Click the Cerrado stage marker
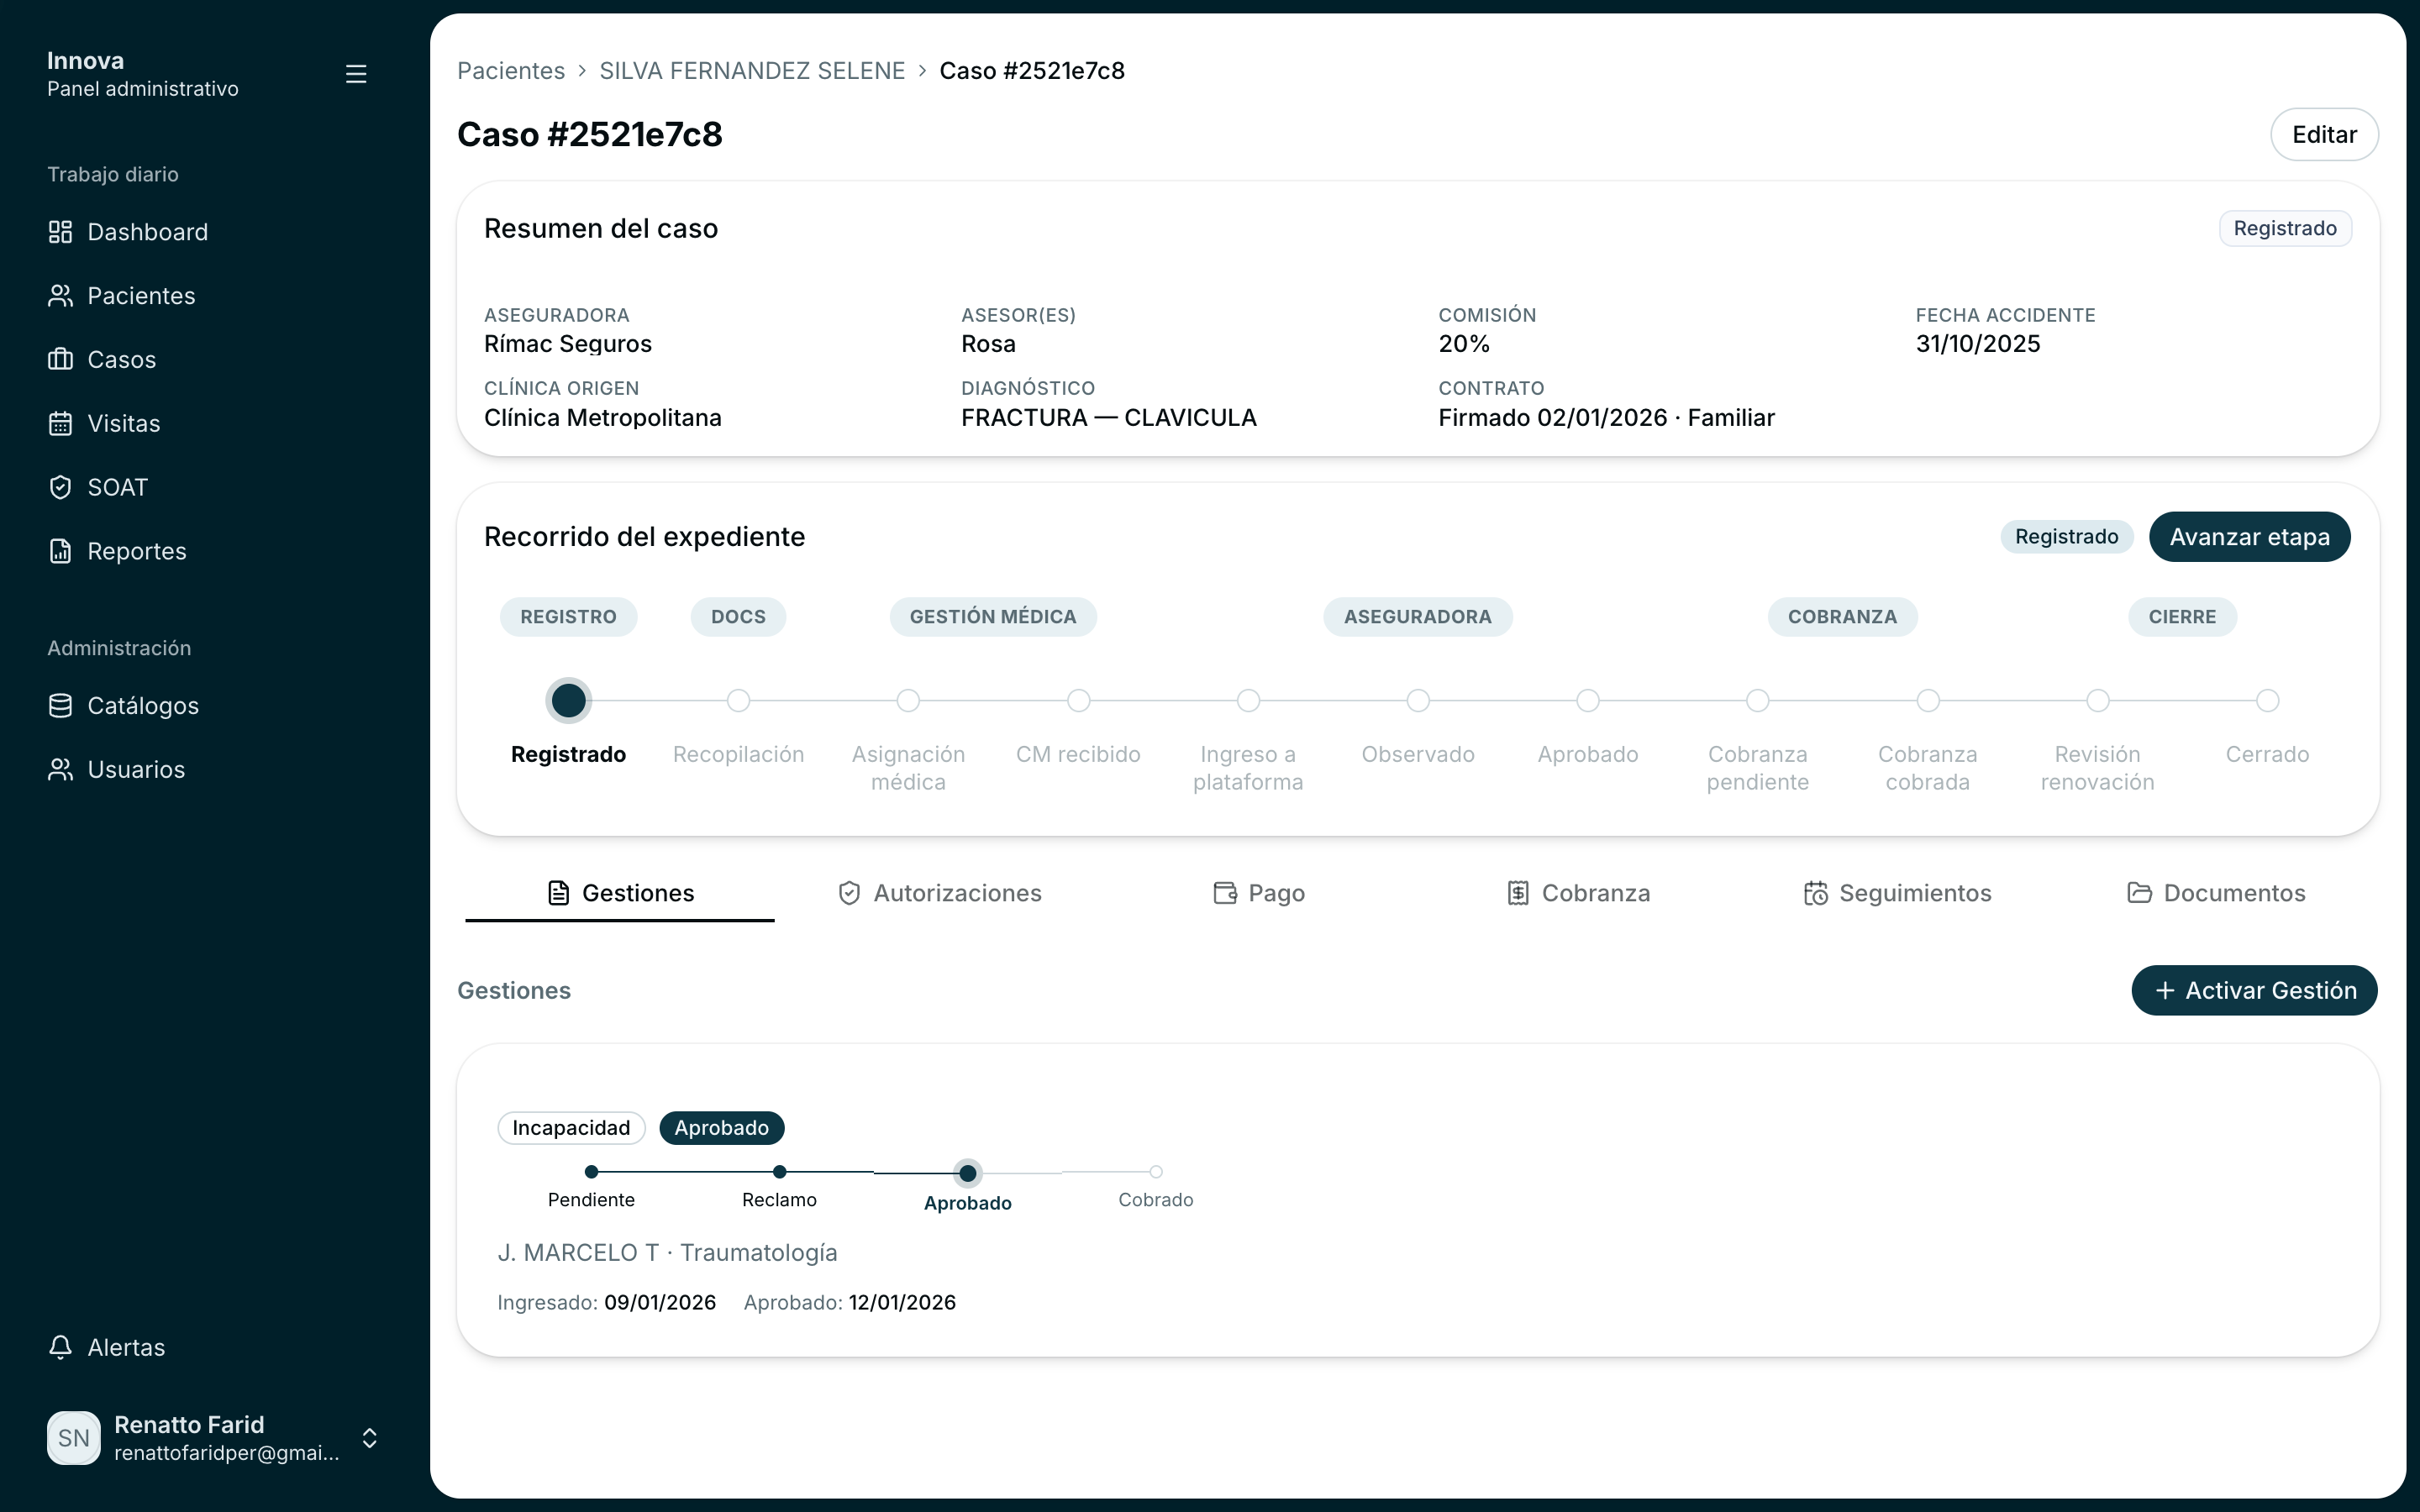Image resolution: width=2420 pixels, height=1512 pixels. coord(2268,700)
